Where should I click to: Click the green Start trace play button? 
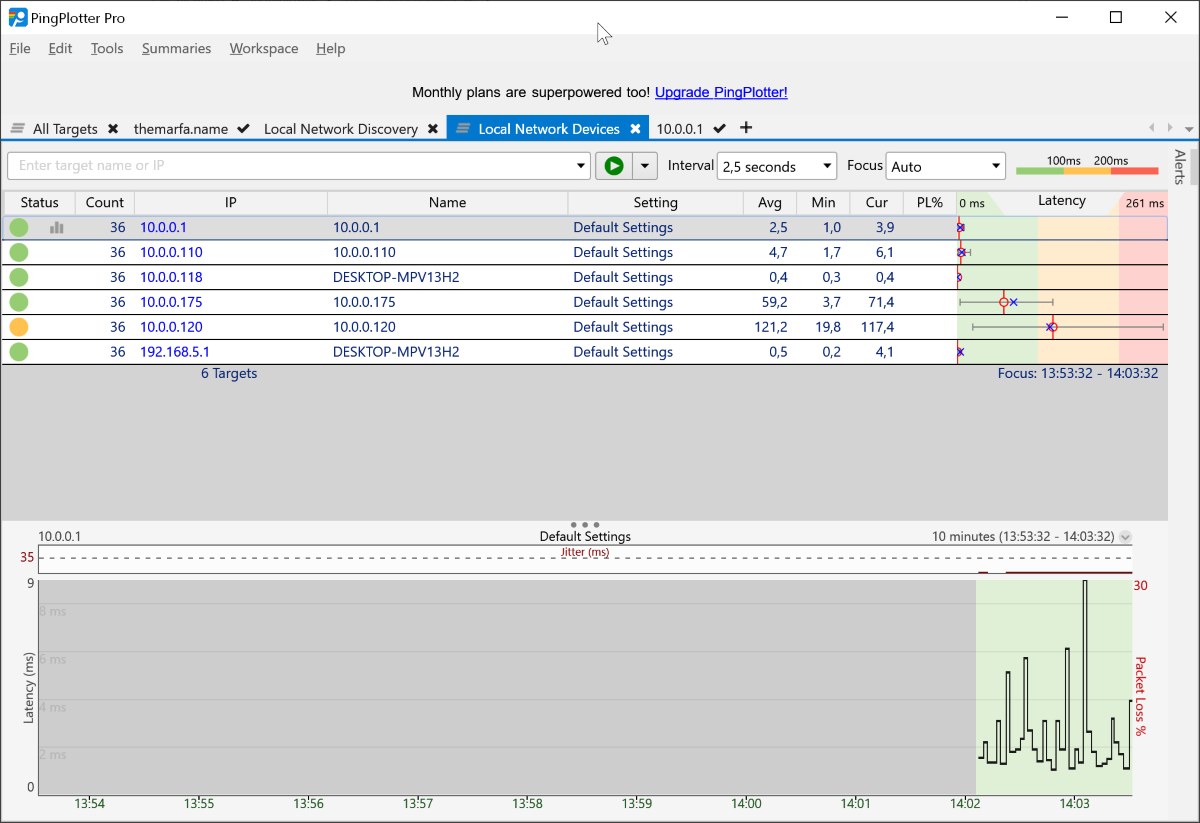pyautogui.click(x=614, y=166)
